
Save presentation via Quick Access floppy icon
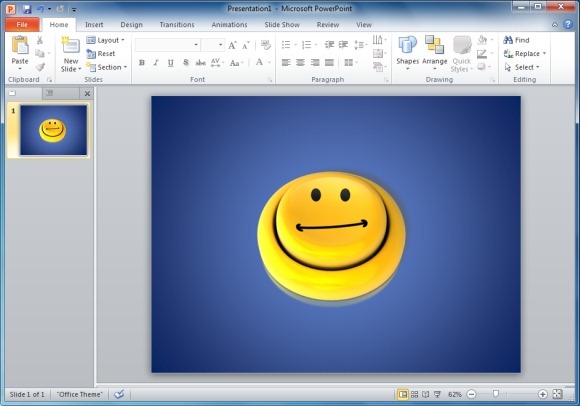coord(27,9)
